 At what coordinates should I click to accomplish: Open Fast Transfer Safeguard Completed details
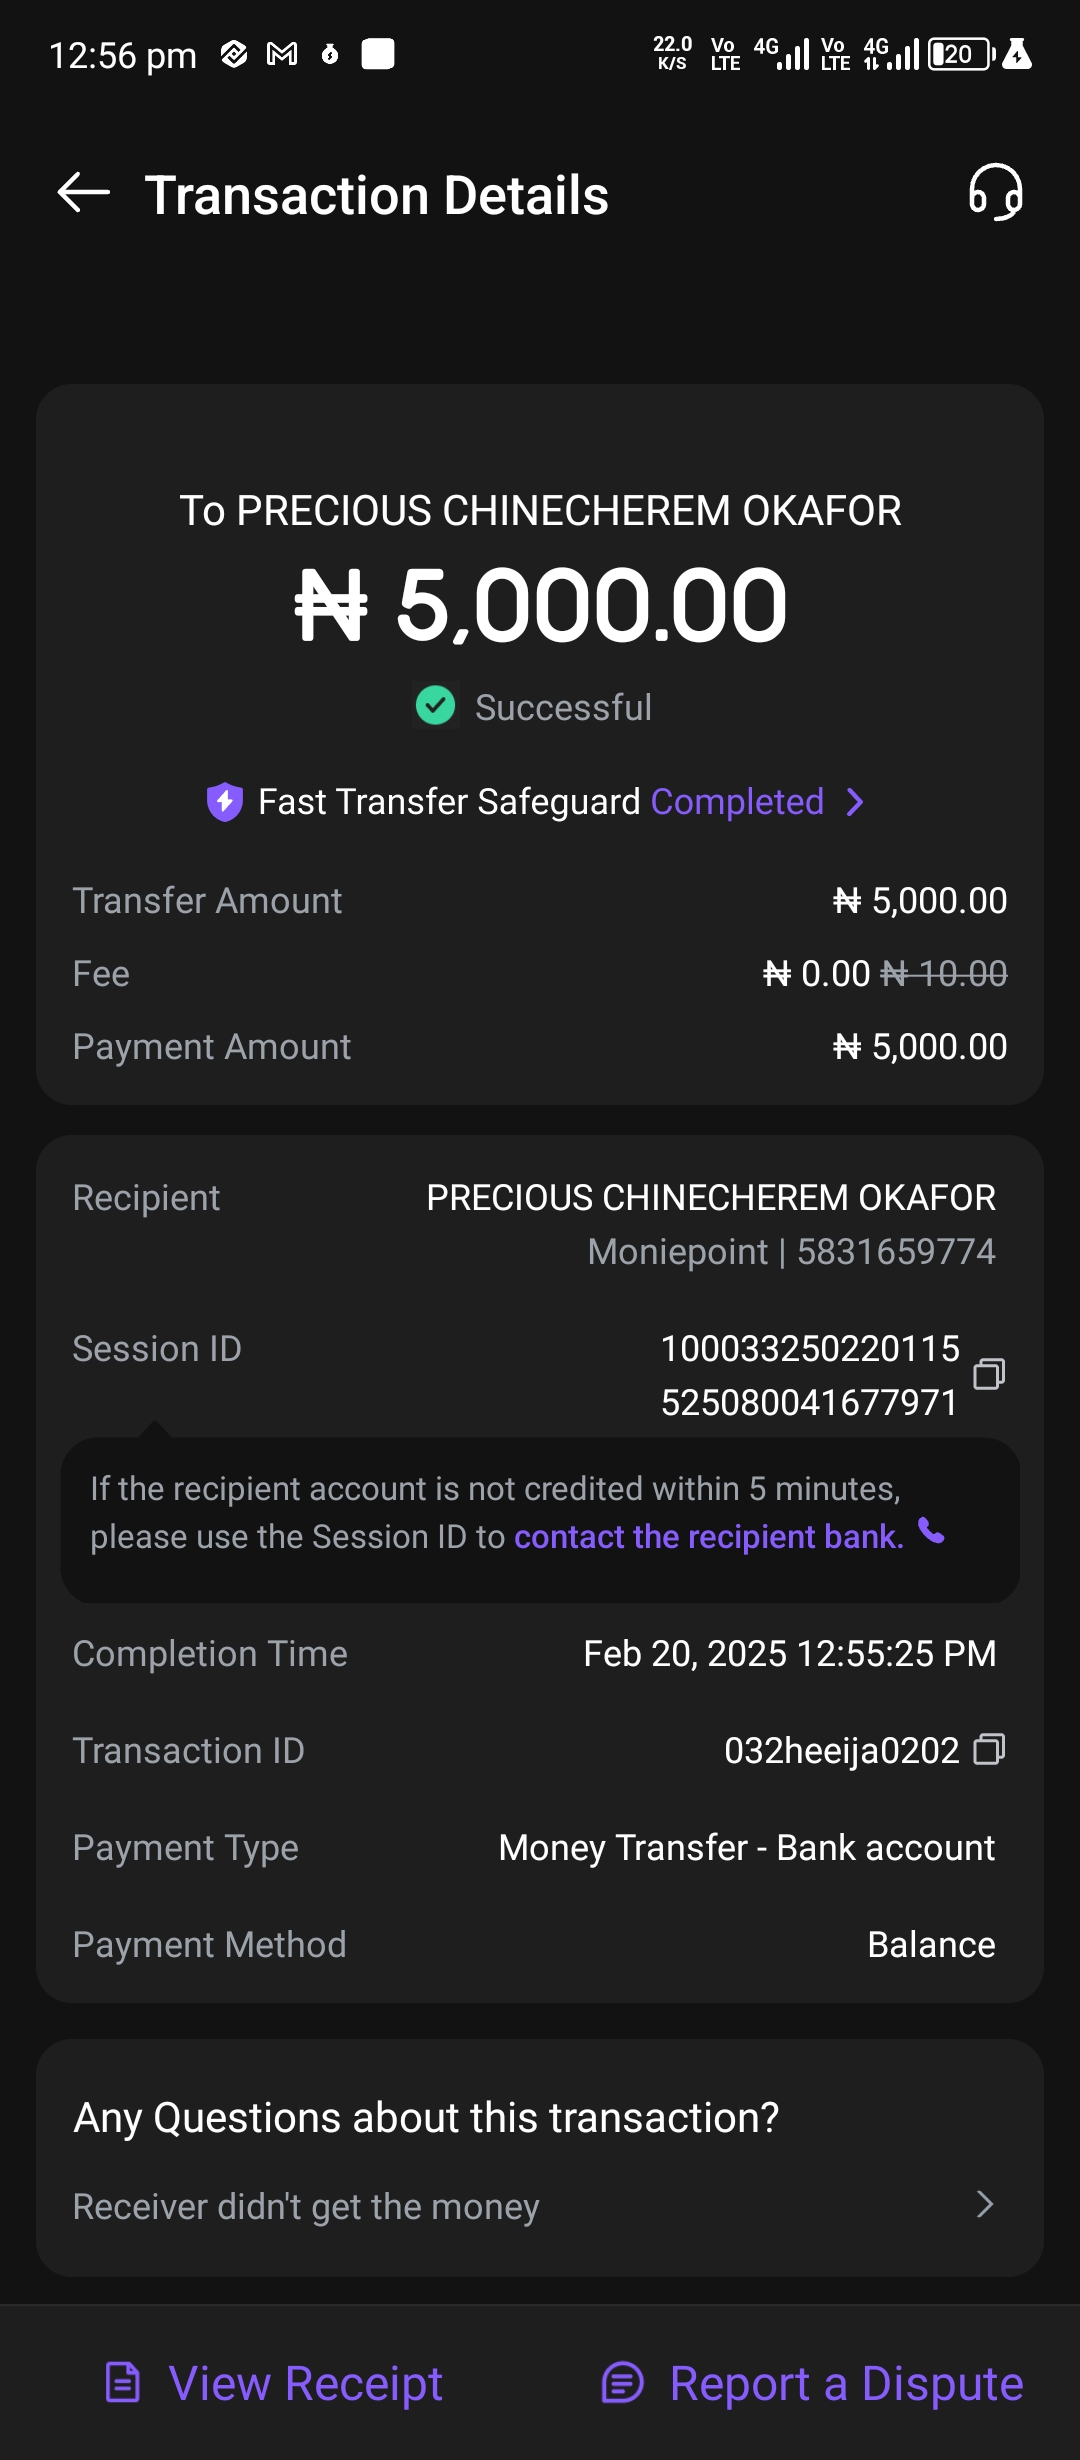click(737, 802)
